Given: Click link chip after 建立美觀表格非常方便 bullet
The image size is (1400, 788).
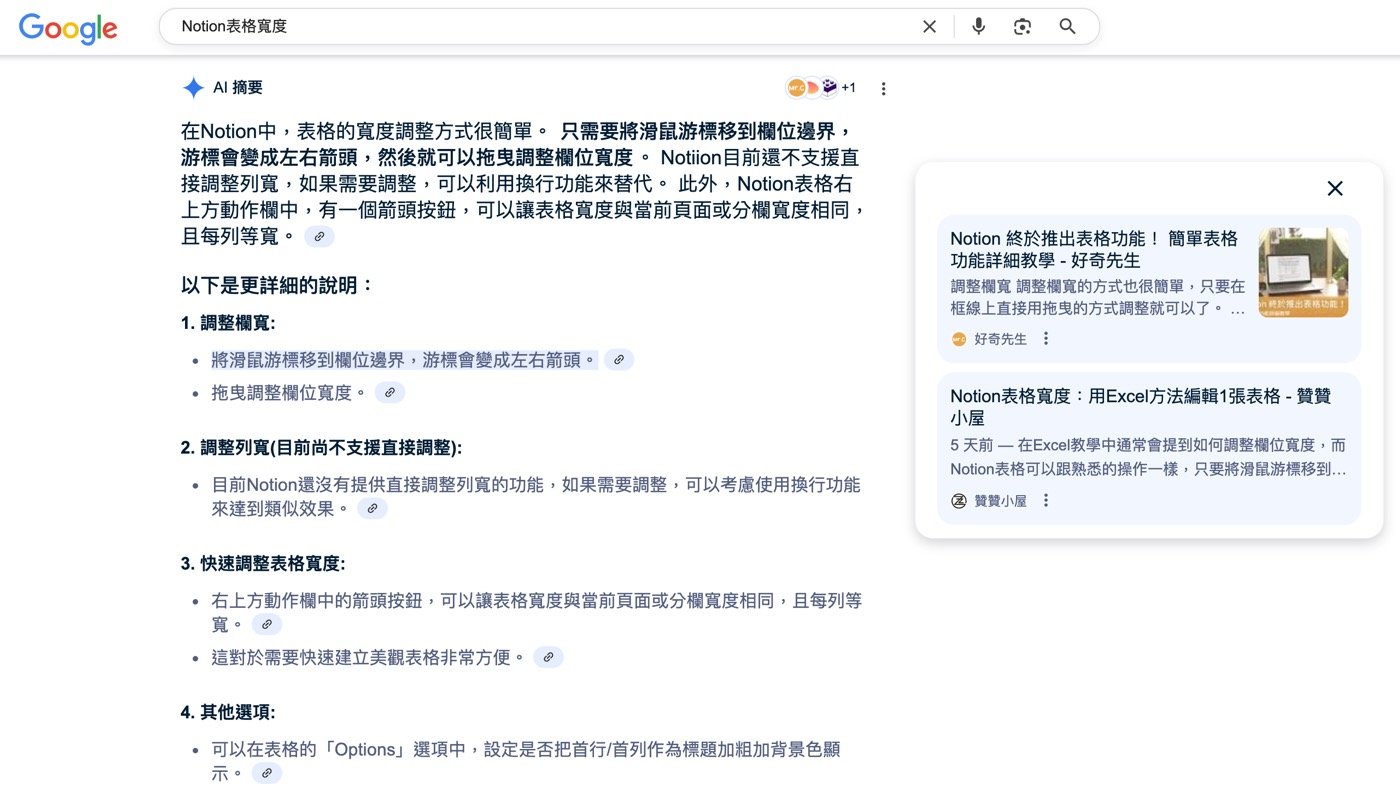Looking at the screenshot, I should (548, 658).
